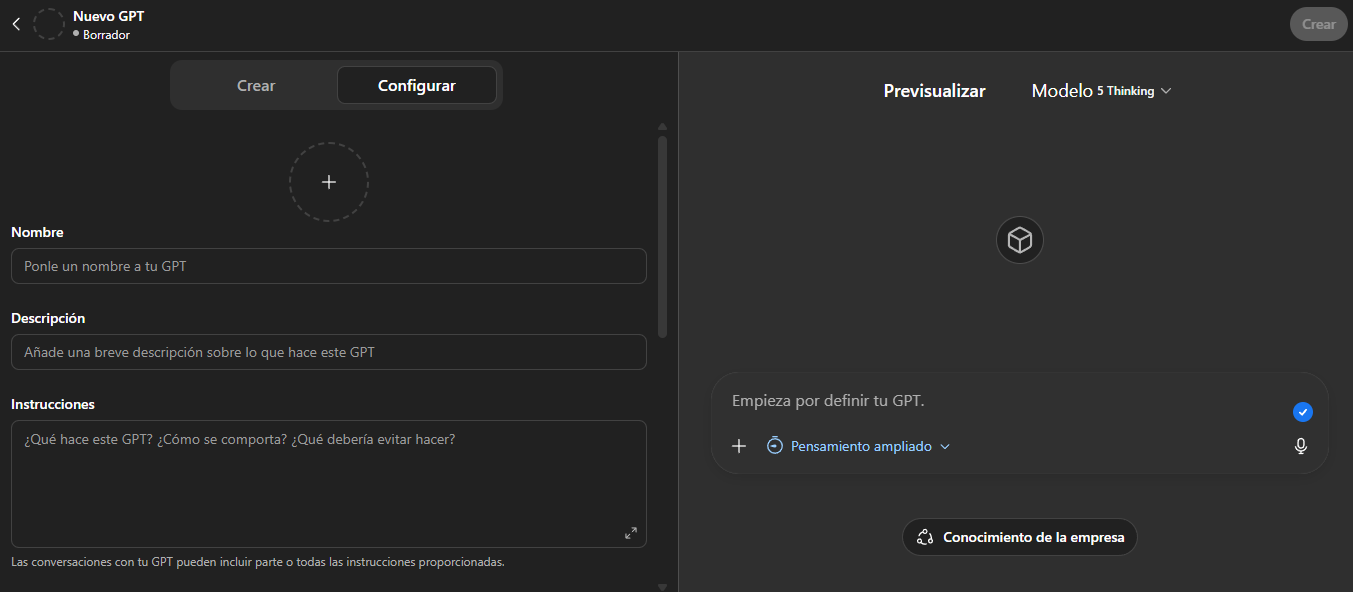
Task: Click the preview message box 'Empieza por definir tu GPT'
Action: coord(1000,401)
